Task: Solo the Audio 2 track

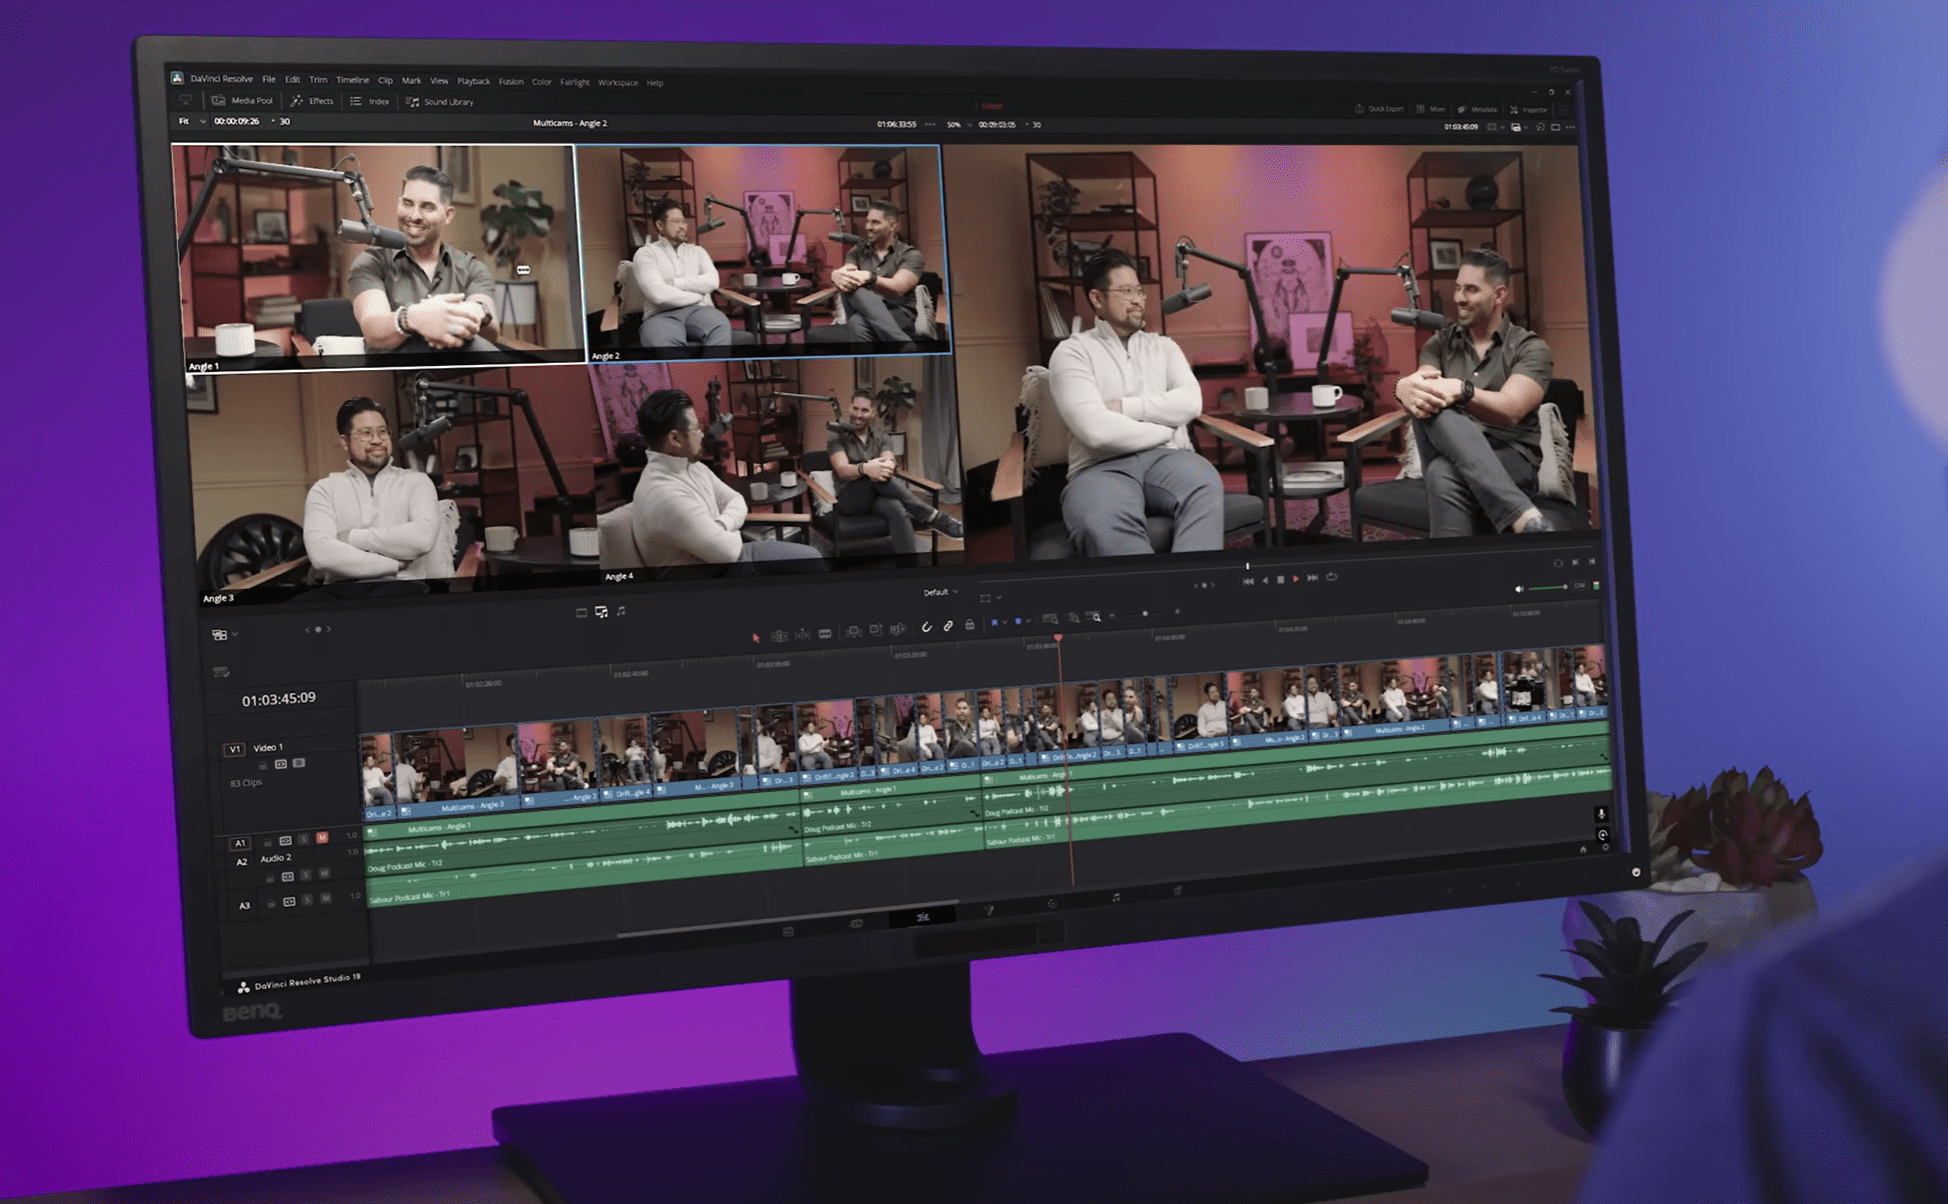Action: [x=306, y=876]
